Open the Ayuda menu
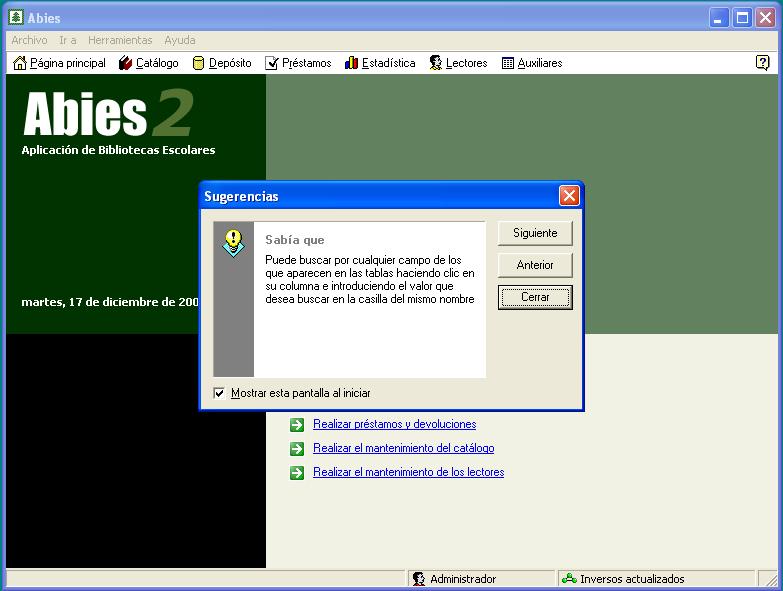Viewport: 783px width, 591px height. click(180, 40)
